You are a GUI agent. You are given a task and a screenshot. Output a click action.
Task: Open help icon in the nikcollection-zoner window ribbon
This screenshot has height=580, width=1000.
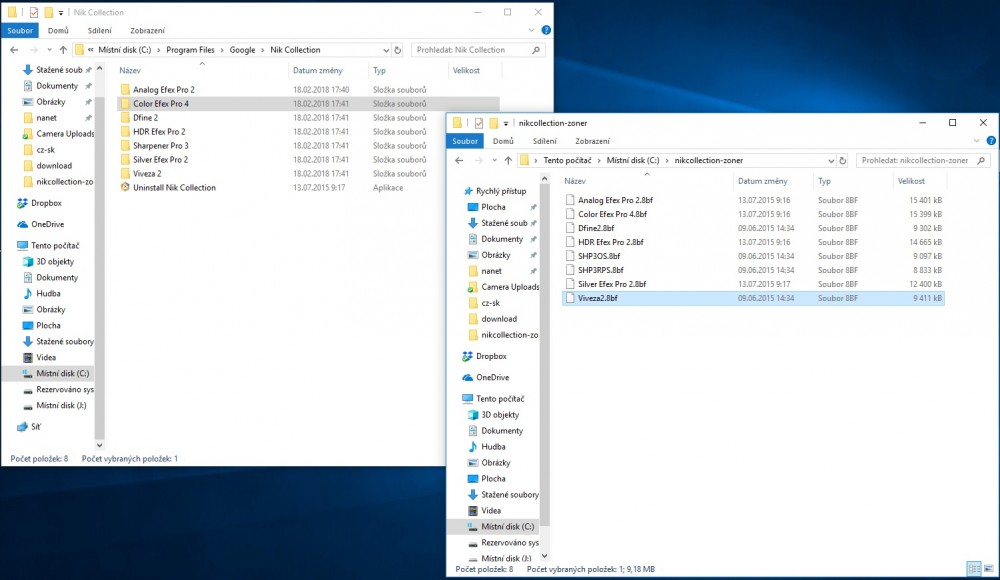(x=988, y=141)
